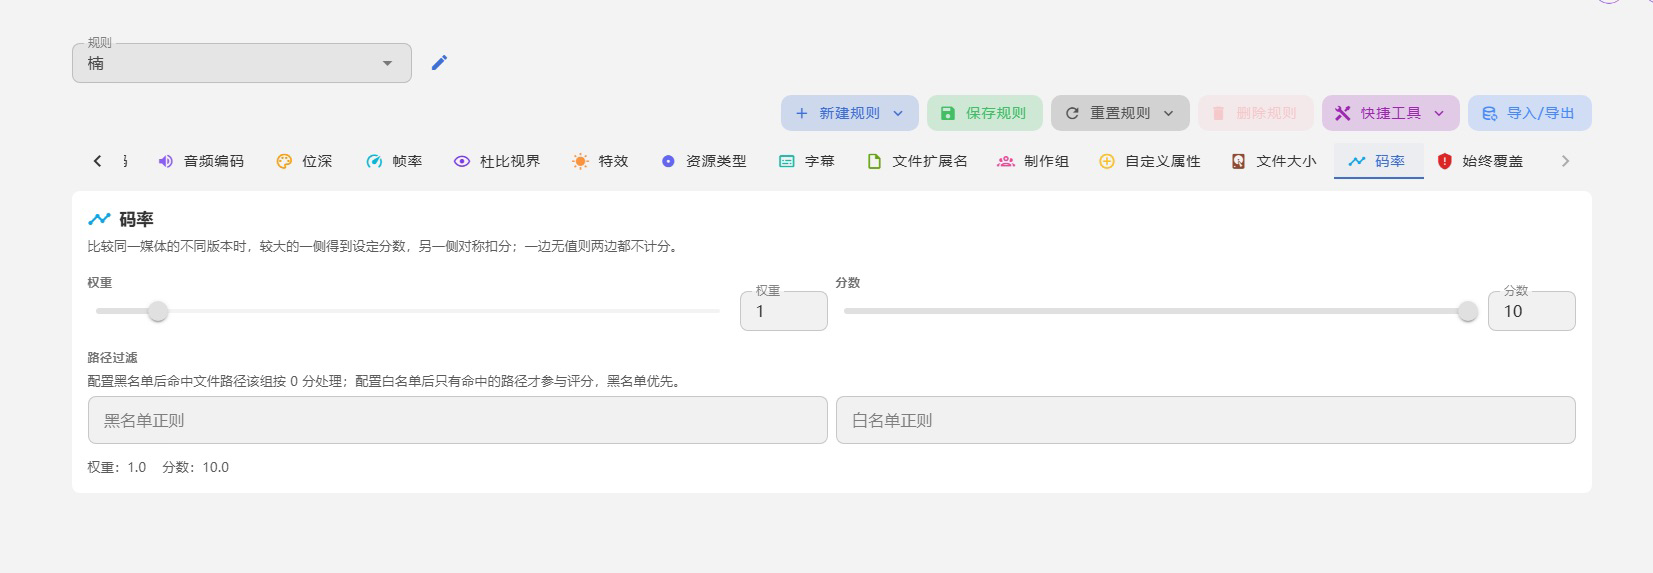Image resolution: width=1653 pixels, height=573 pixels.
Task: Click the 权重 number input field
Action: (784, 311)
